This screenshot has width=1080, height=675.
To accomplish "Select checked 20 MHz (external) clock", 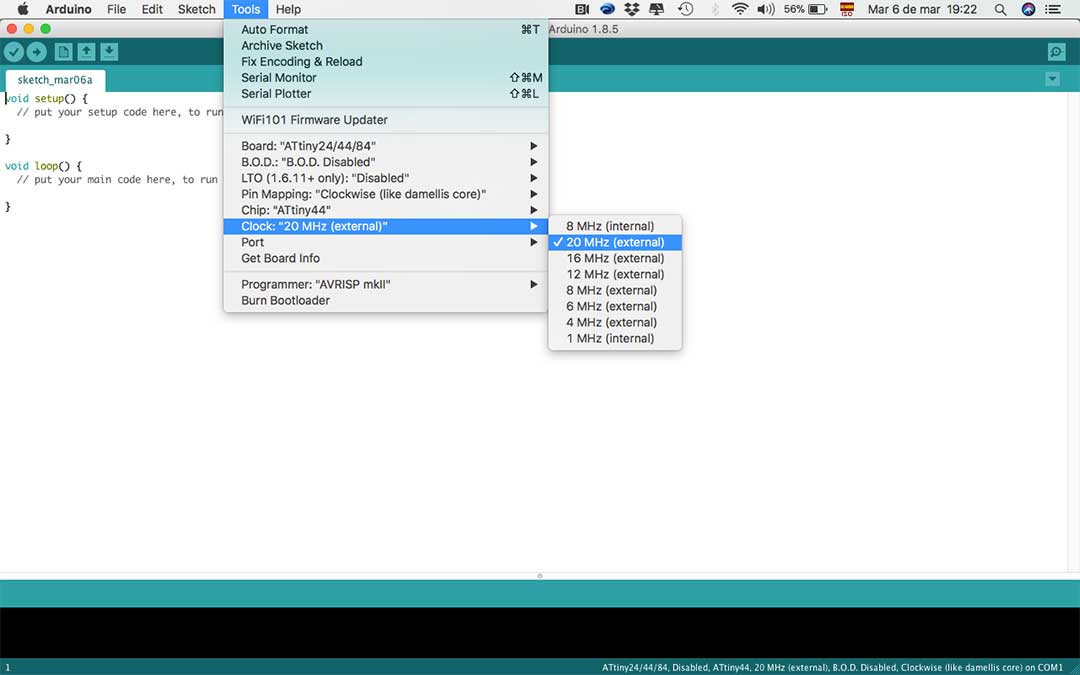I will coord(615,242).
